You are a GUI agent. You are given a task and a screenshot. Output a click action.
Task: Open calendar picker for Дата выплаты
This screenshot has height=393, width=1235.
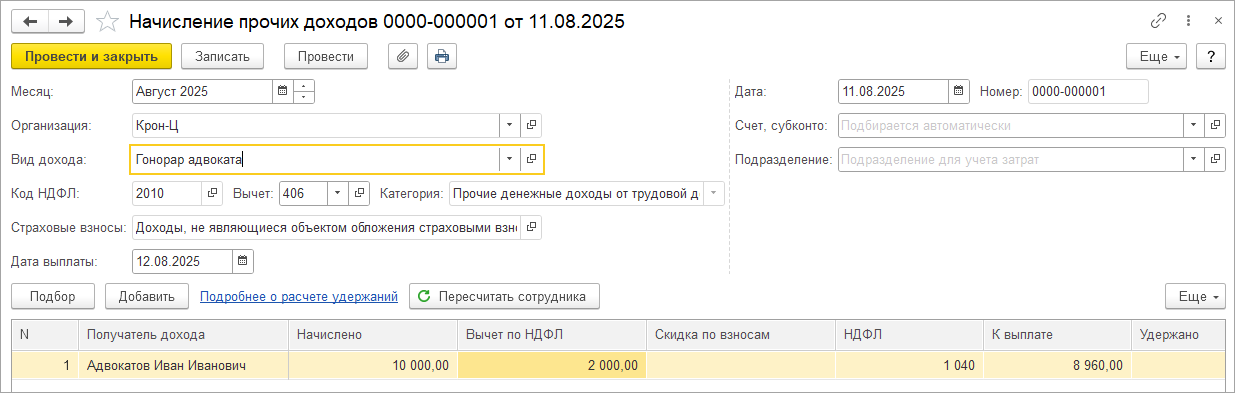point(243,261)
